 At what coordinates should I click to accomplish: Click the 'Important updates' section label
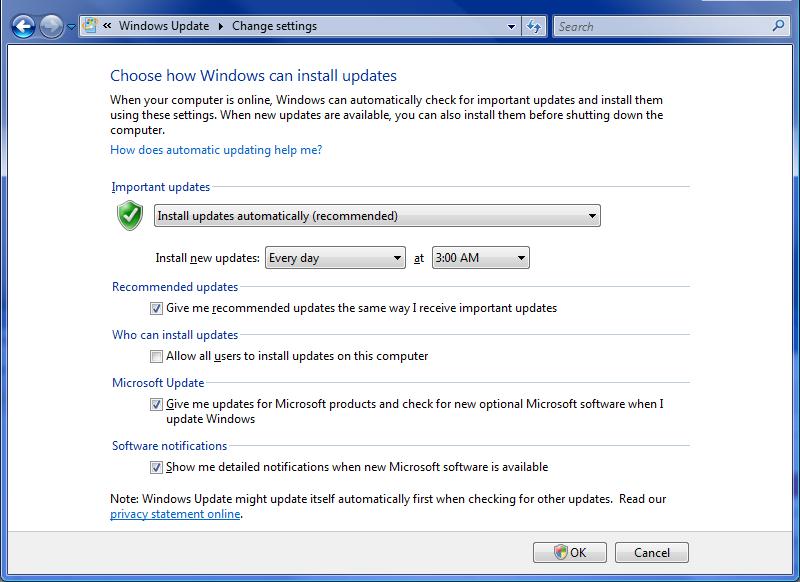point(161,187)
